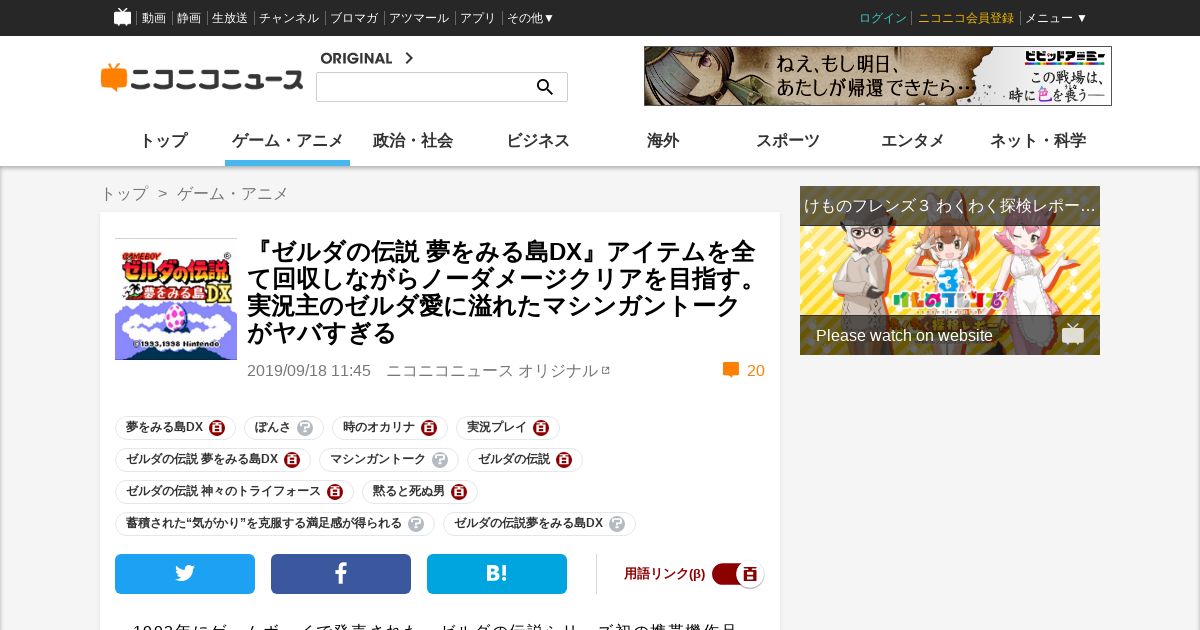Click the 時のオカリナ tag text
1200x630 pixels.
[x=379, y=428]
